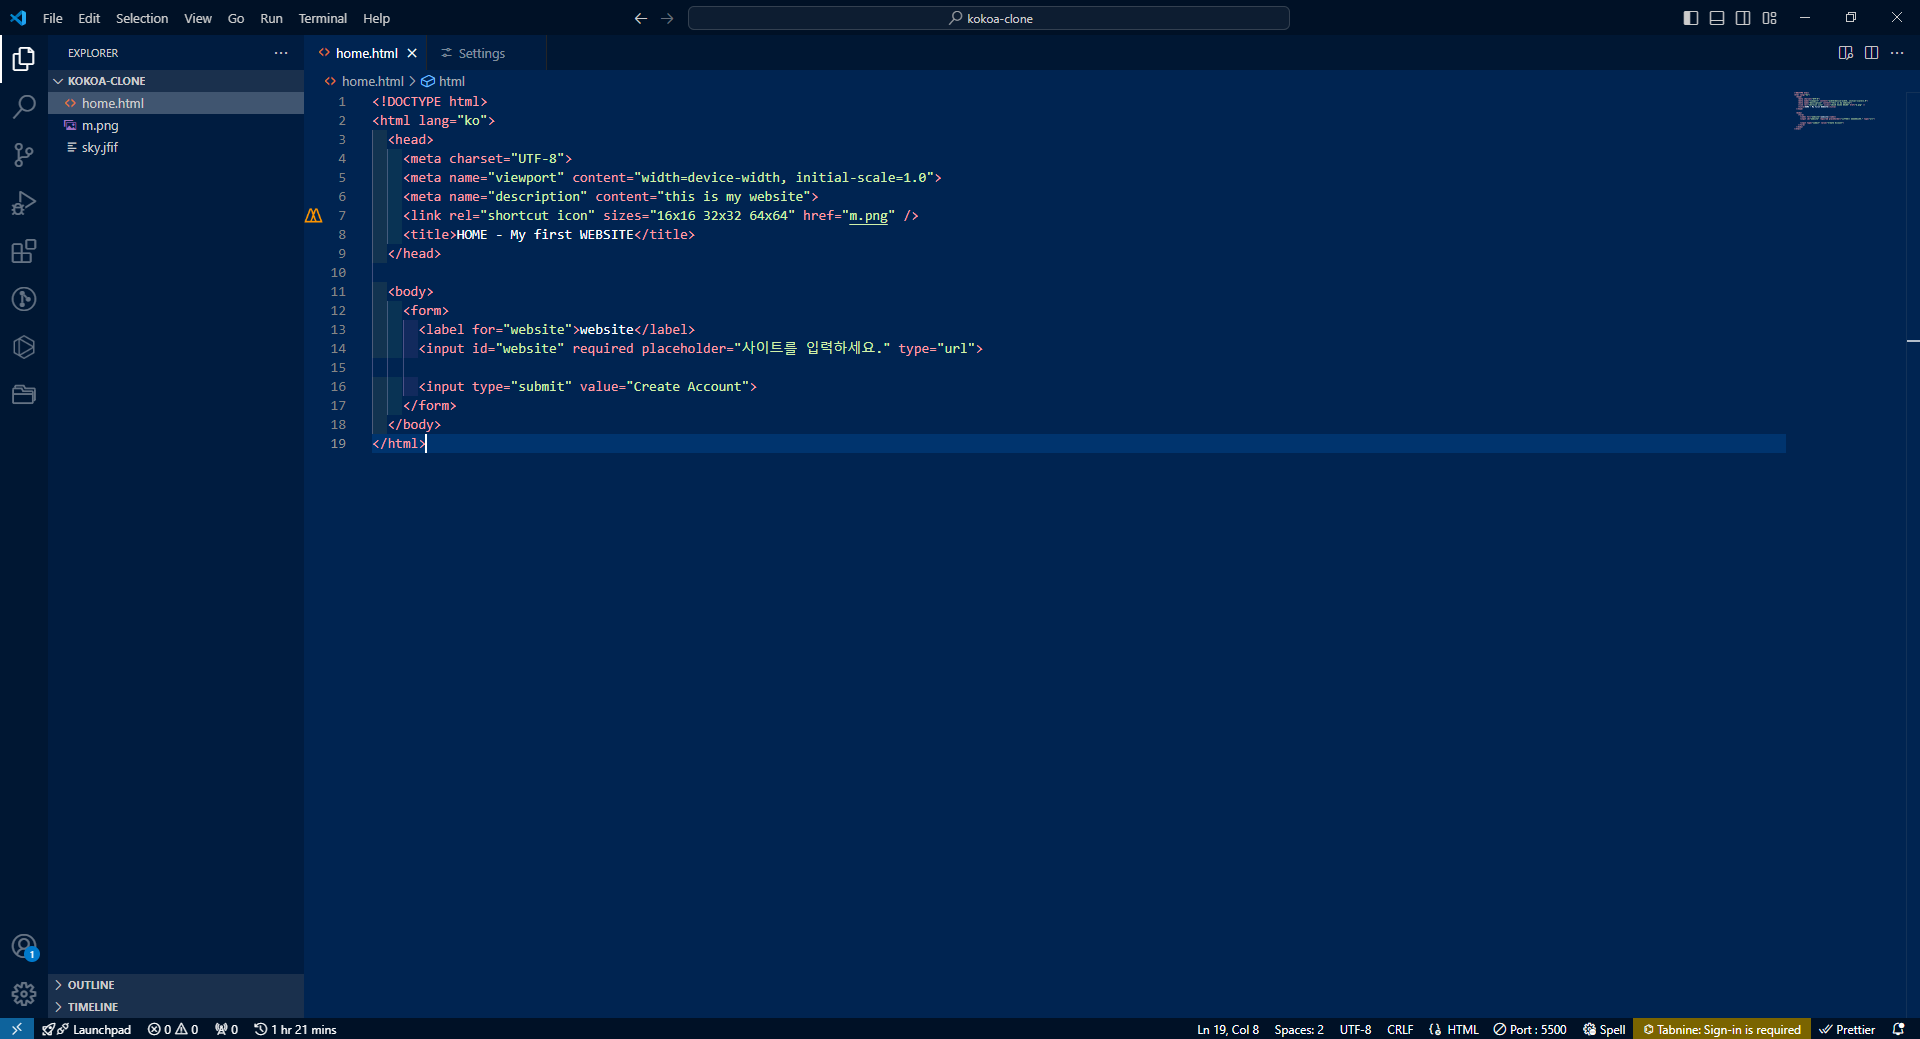1920x1039 pixels.
Task: Change encoding via UTF-8 status item
Action: coord(1355,1029)
